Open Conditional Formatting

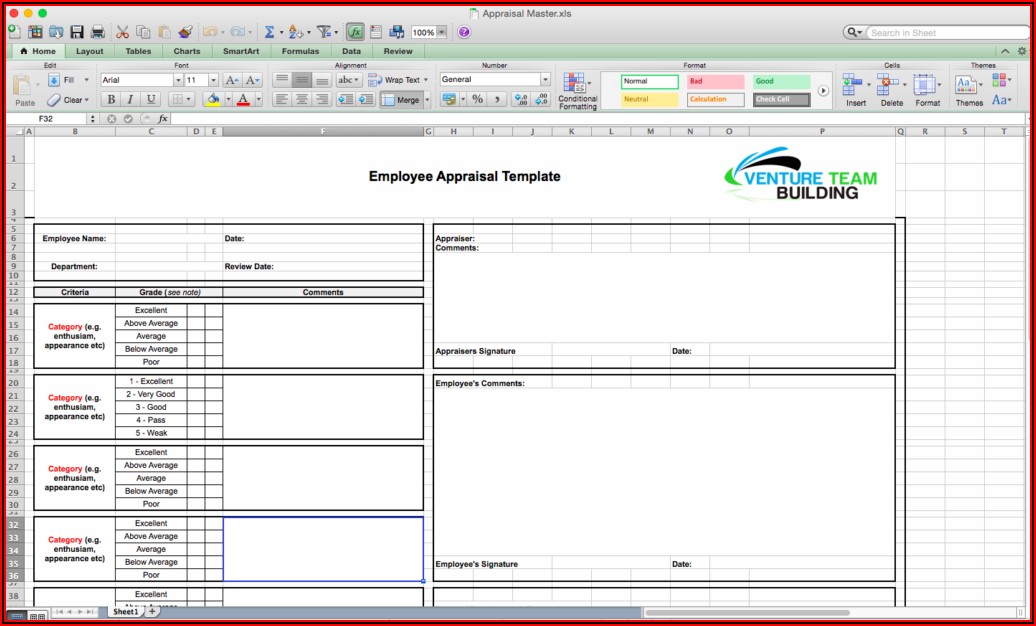577,91
